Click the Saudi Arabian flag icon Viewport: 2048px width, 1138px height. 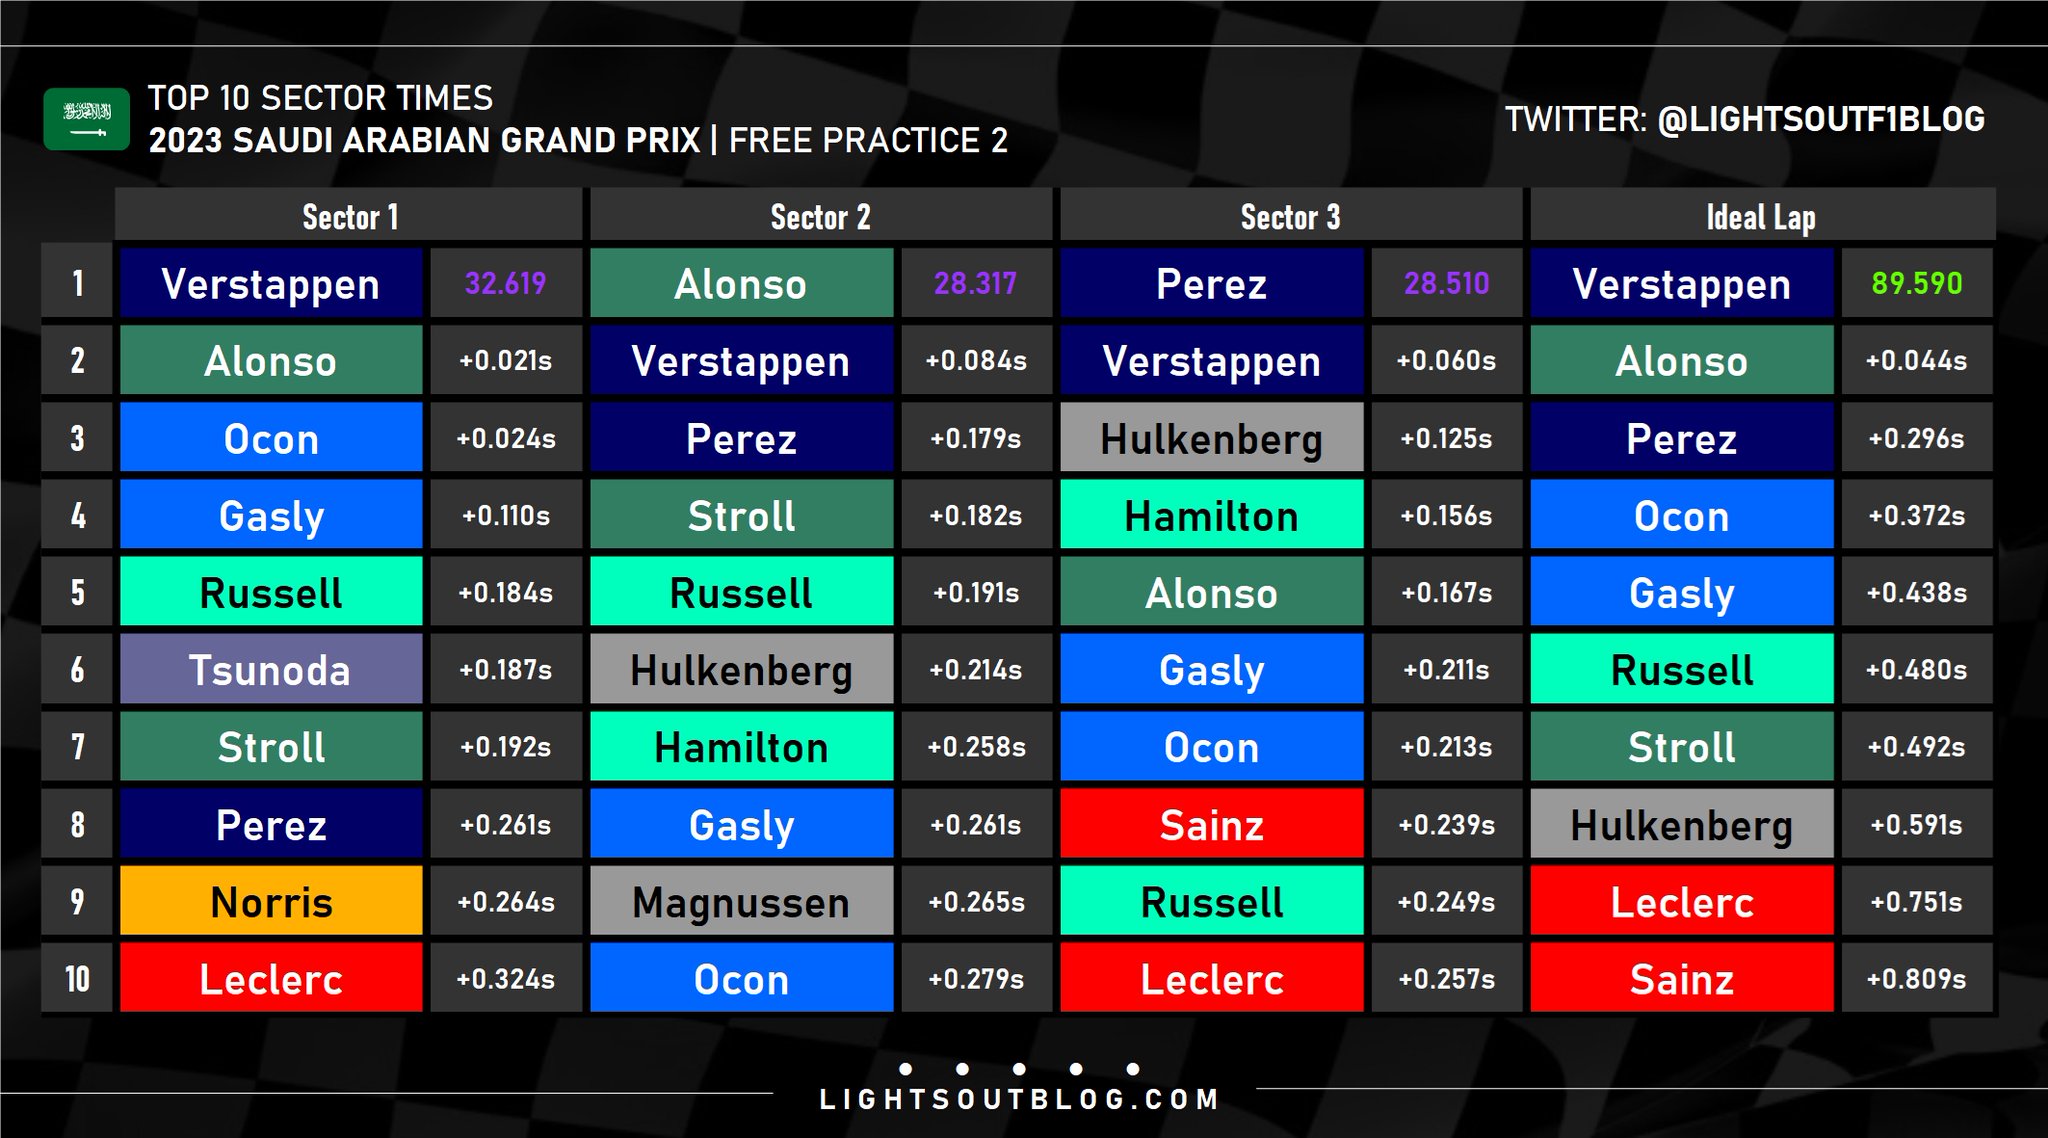point(86,119)
